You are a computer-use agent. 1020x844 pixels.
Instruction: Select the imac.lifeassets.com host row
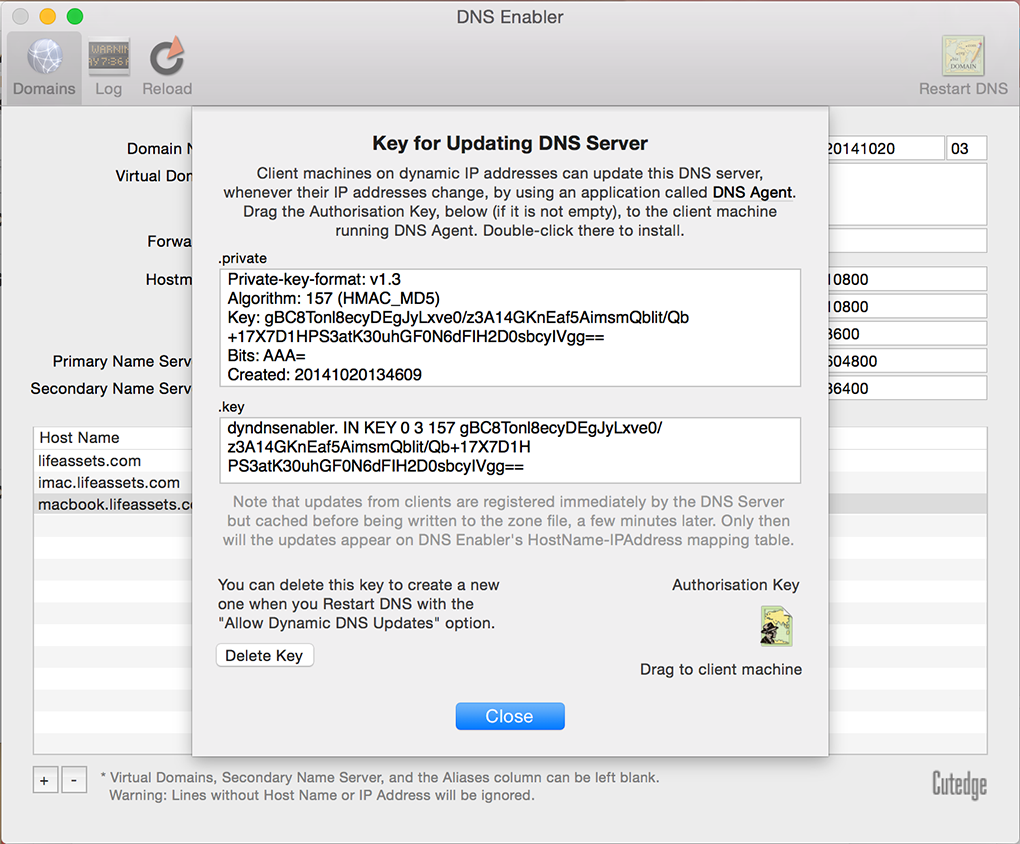click(109, 483)
